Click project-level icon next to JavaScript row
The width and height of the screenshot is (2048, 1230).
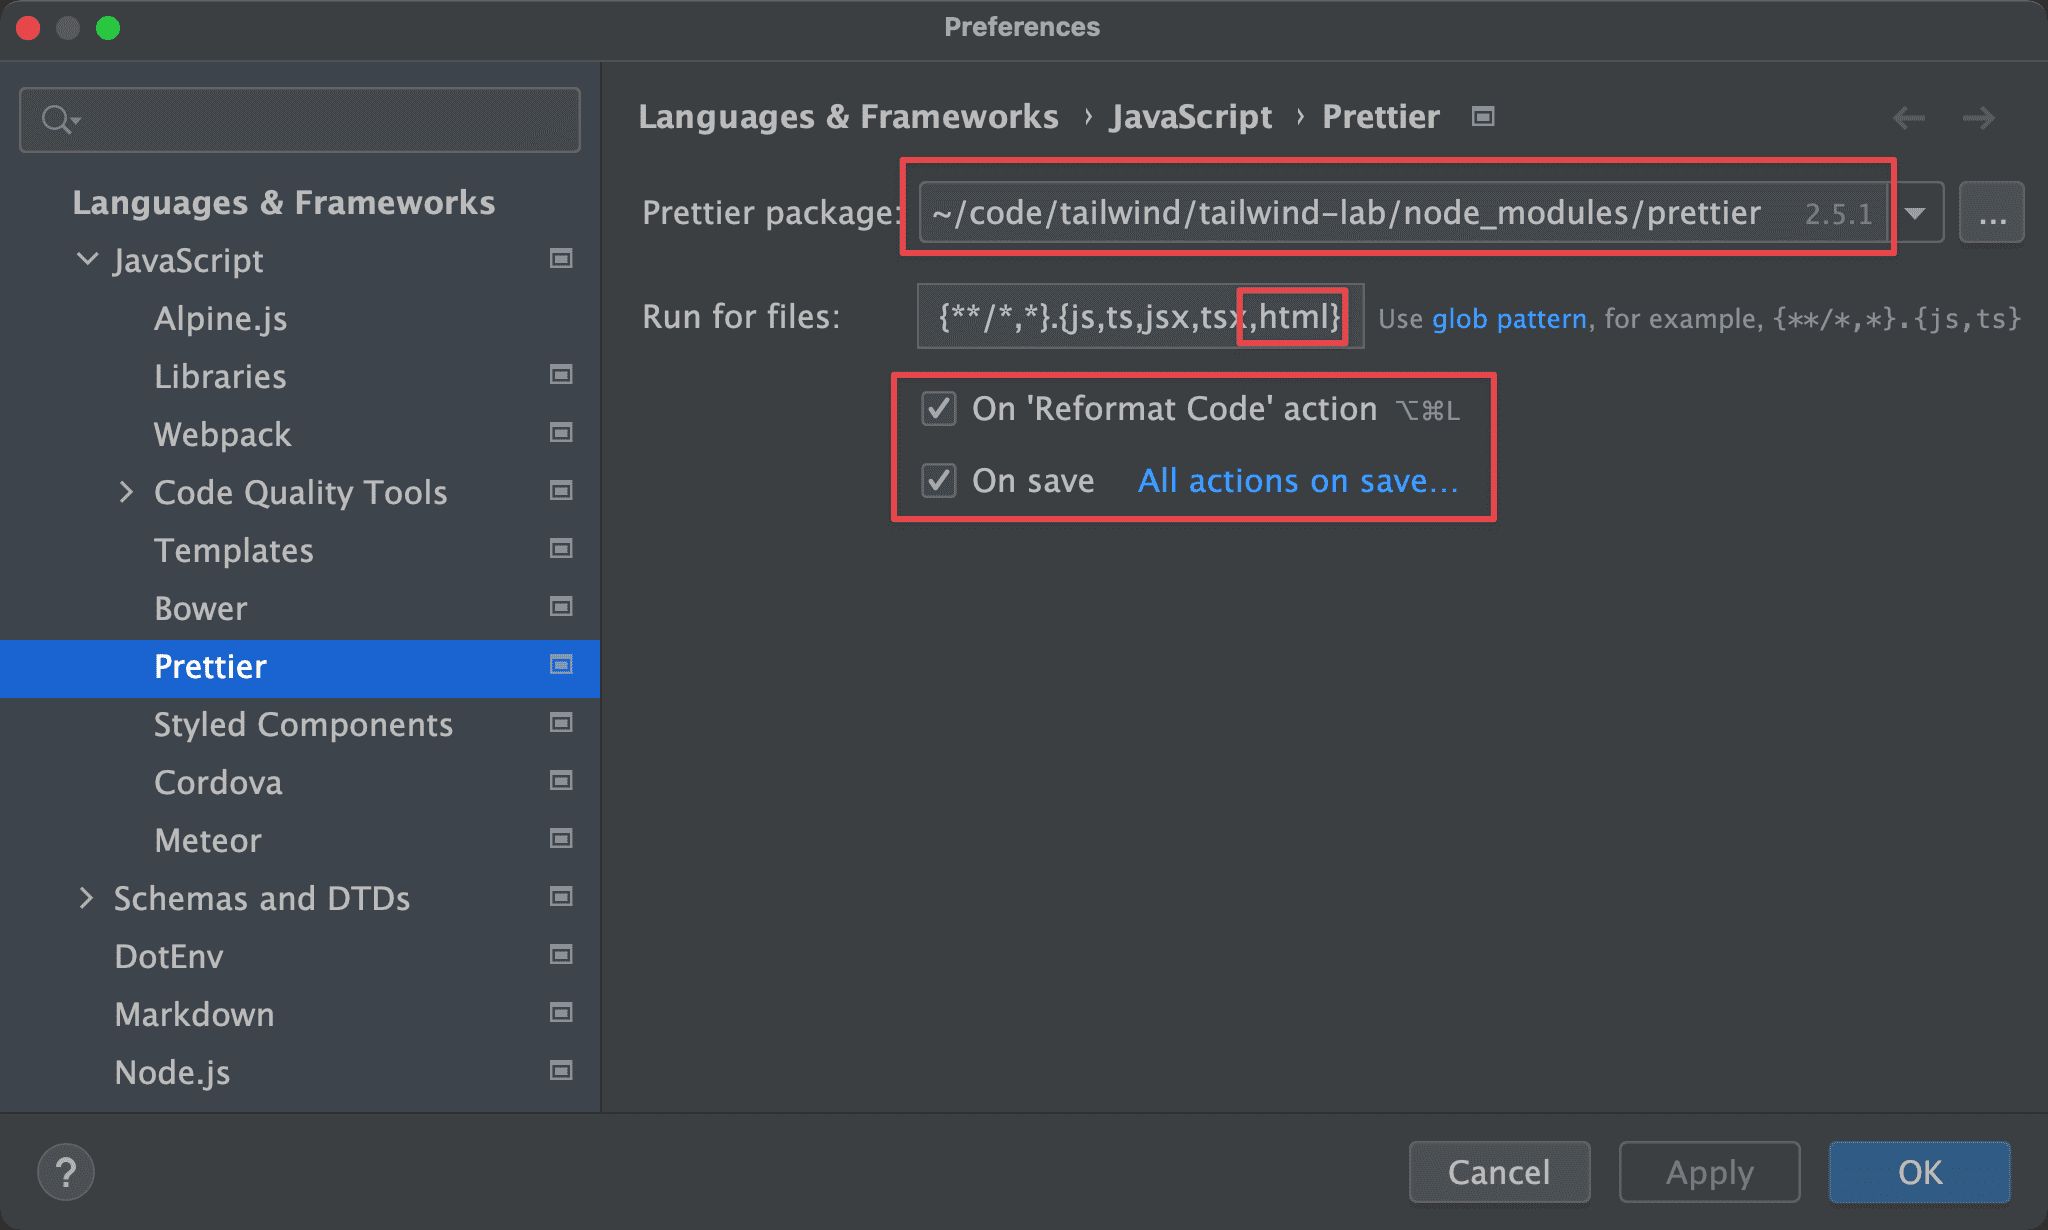click(x=561, y=259)
